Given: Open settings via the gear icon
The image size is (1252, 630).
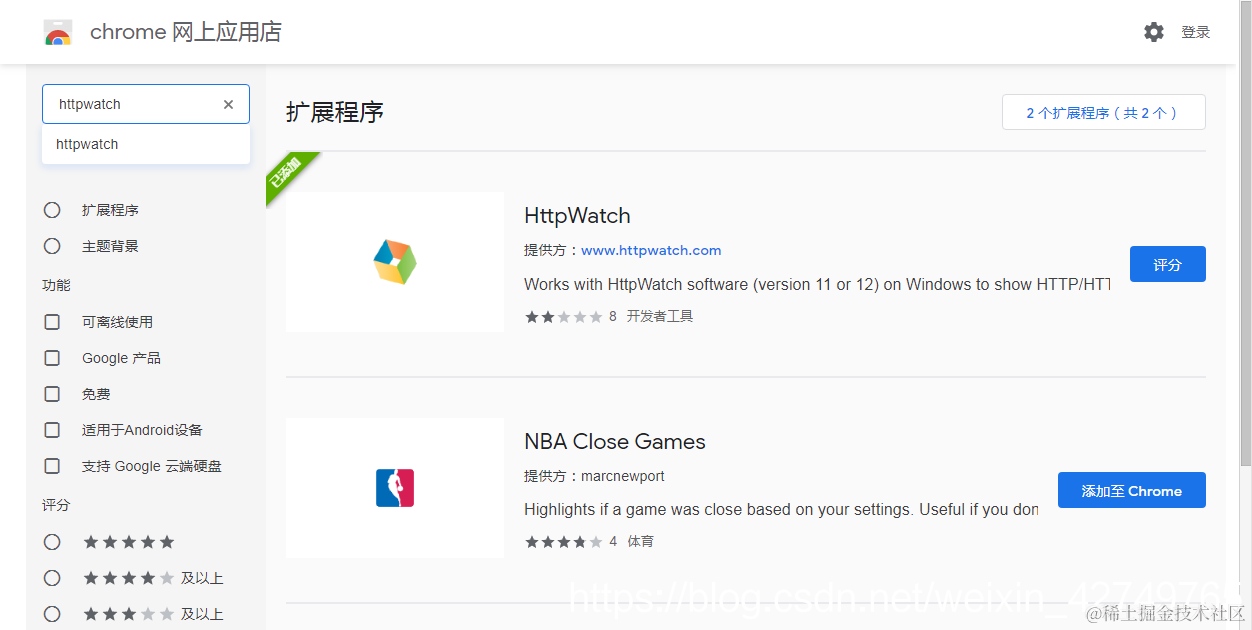Looking at the screenshot, I should (1154, 32).
